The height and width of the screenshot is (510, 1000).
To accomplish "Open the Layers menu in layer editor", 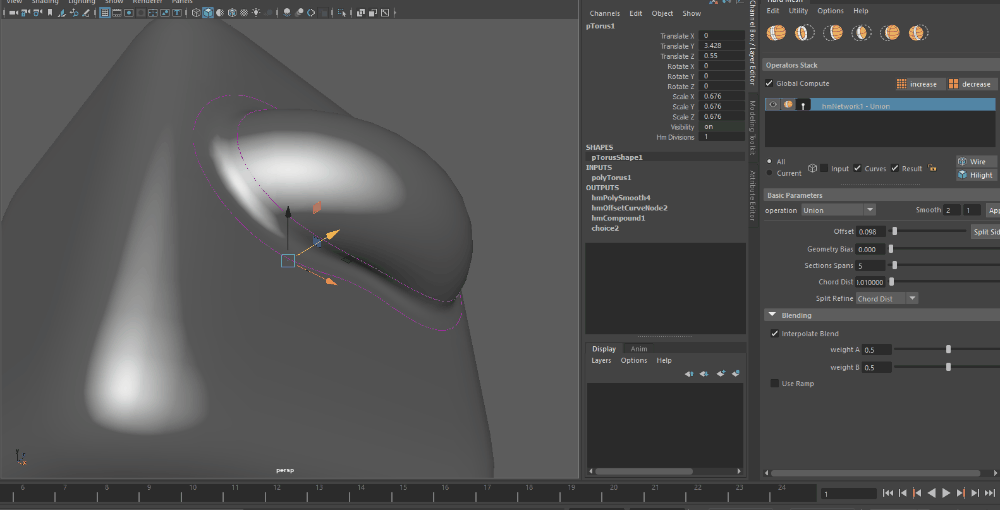I will [x=601, y=360].
